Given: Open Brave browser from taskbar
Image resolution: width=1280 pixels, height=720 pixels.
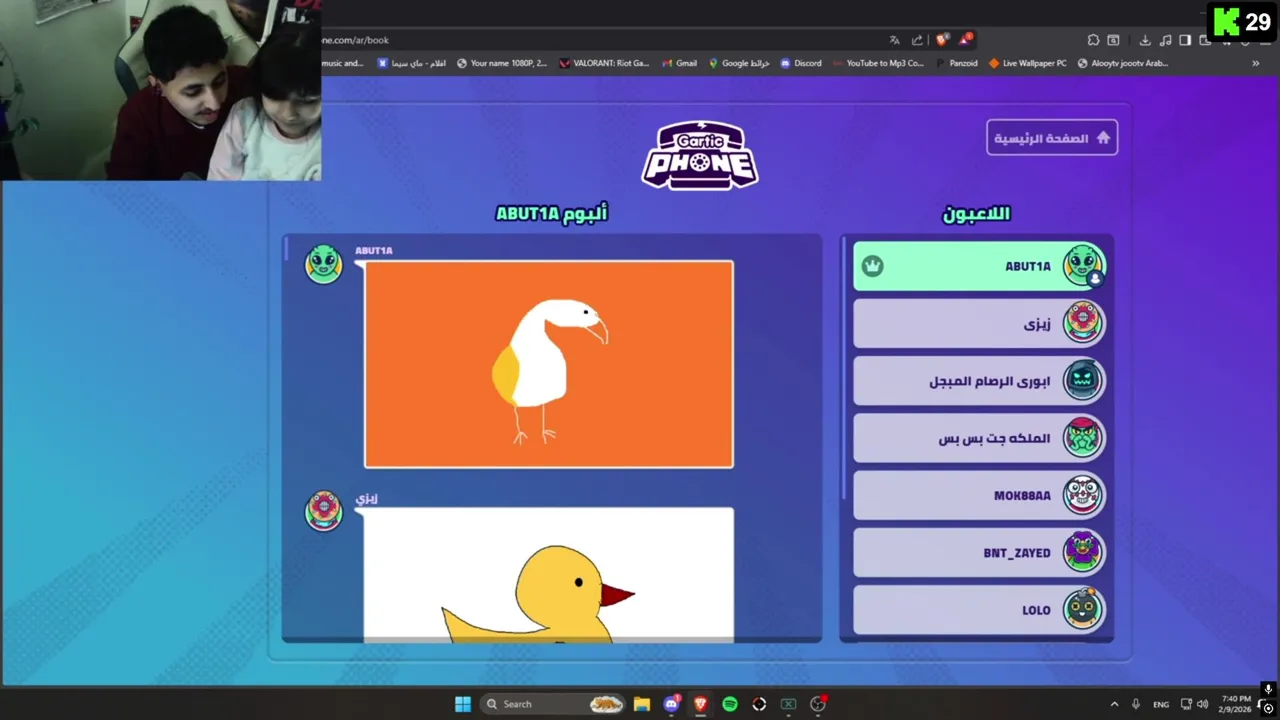Looking at the screenshot, I should coord(700,704).
